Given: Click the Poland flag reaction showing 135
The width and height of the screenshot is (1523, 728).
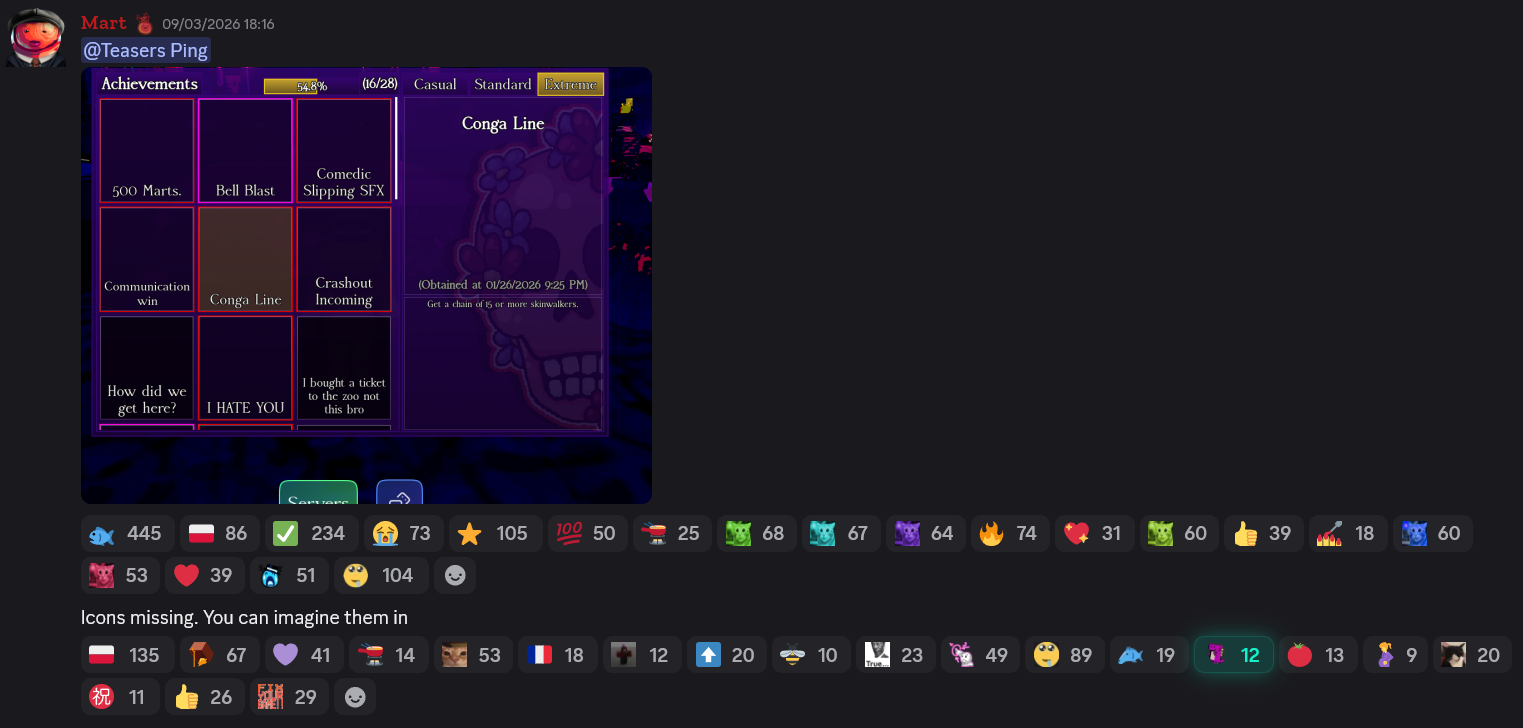Looking at the screenshot, I should click(127, 655).
